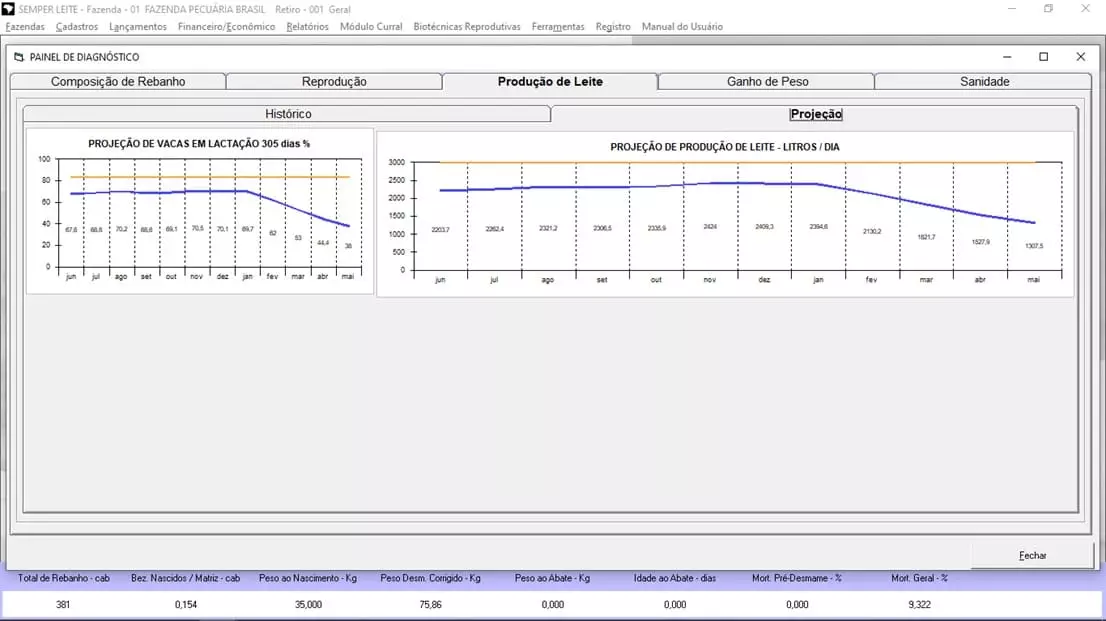Image resolution: width=1106 pixels, height=621 pixels.
Task: Switch to Composição de Rebanho tab
Action: pos(118,82)
